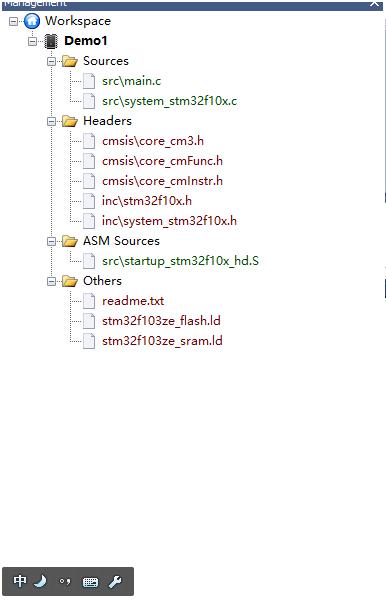Open cmsis\core_cmFunc.h header
The width and height of the screenshot is (386, 608).
pos(162,161)
